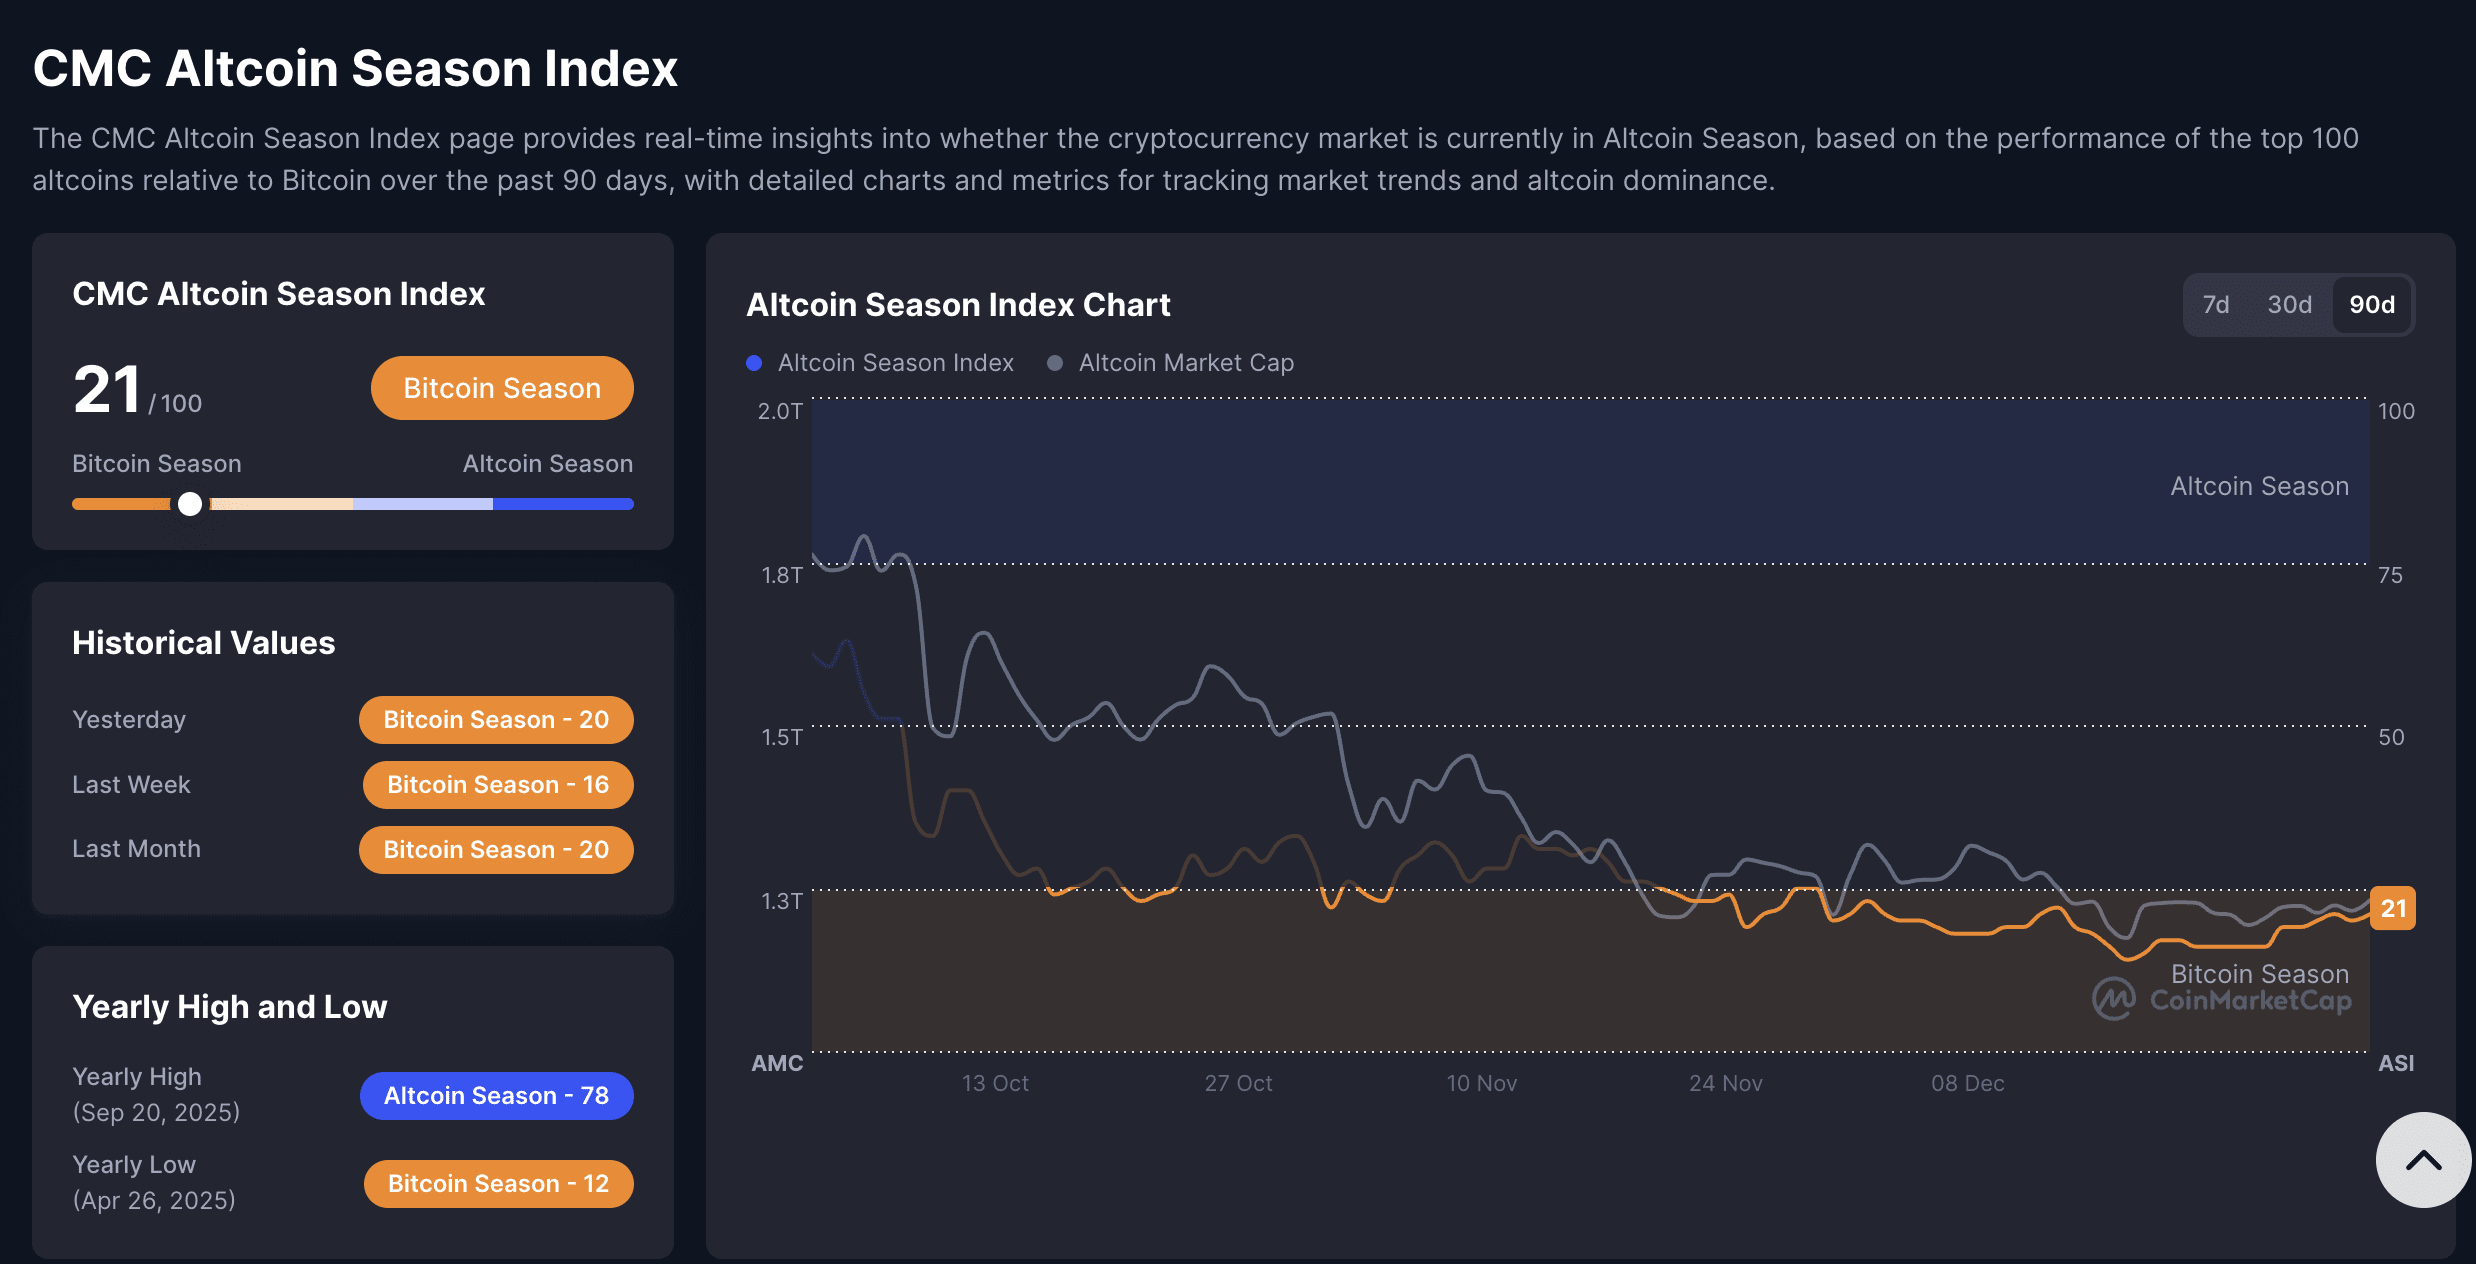Click the Yearly High Altcoin Season - 78 badge
Viewport: 2476px width, 1264px height.
tap(496, 1096)
